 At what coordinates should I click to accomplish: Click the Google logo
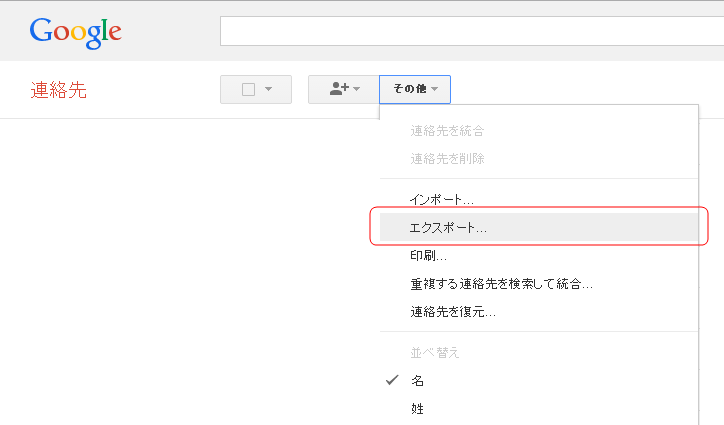76,33
